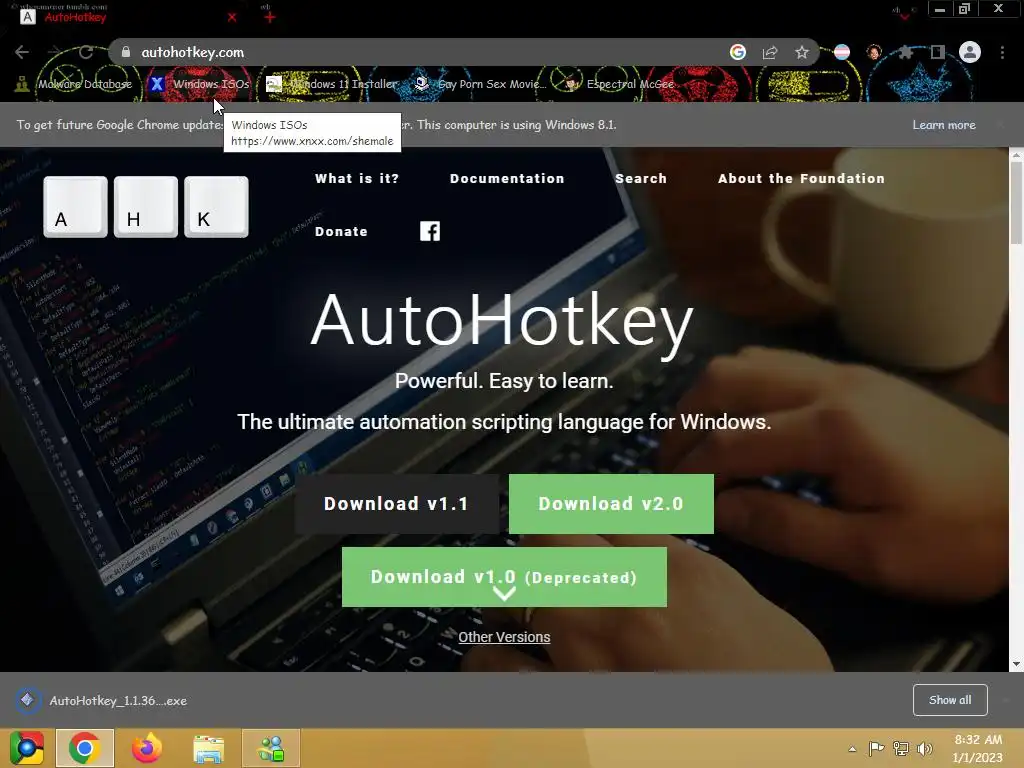Open the Documentation menu item

coord(507,178)
